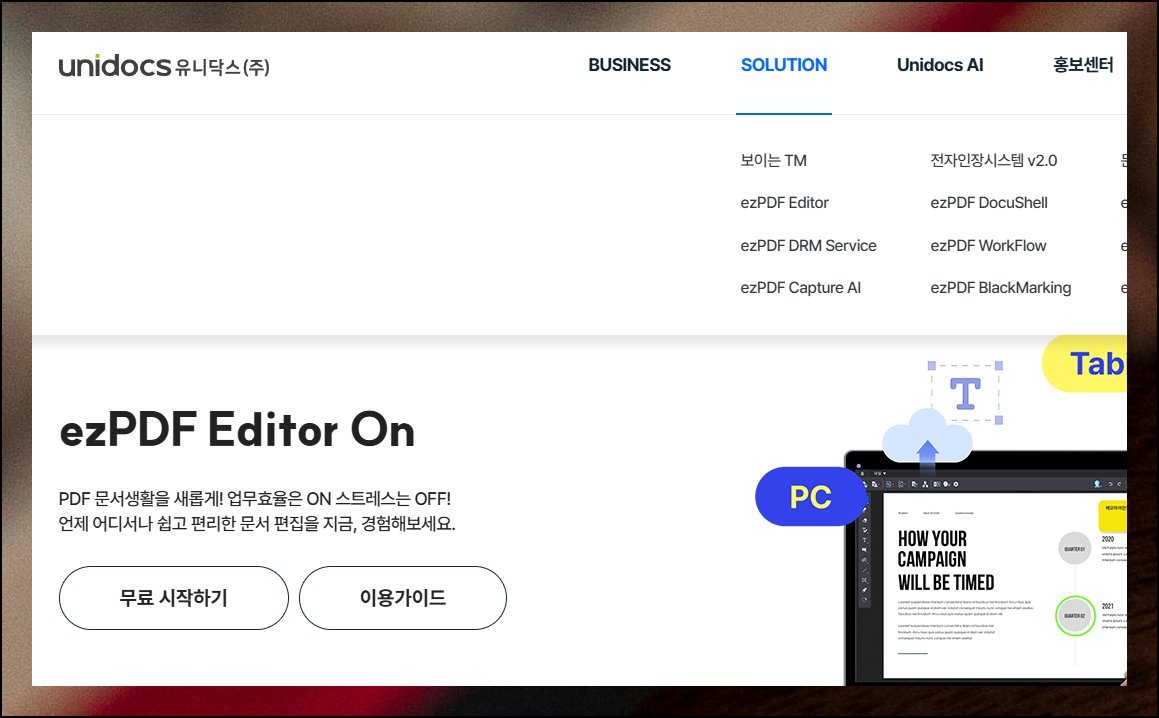Open the 홍보센터 menu
The image size is (1159, 718).
click(x=1083, y=65)
